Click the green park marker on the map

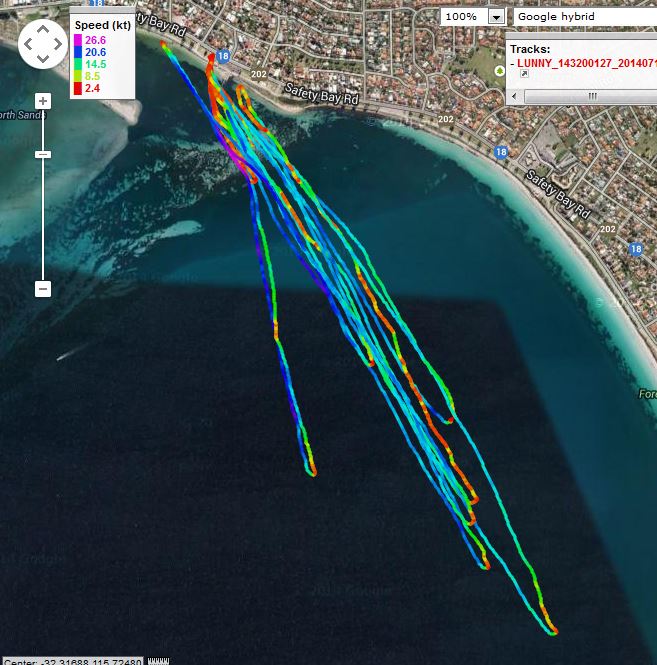tap(499, 71)
